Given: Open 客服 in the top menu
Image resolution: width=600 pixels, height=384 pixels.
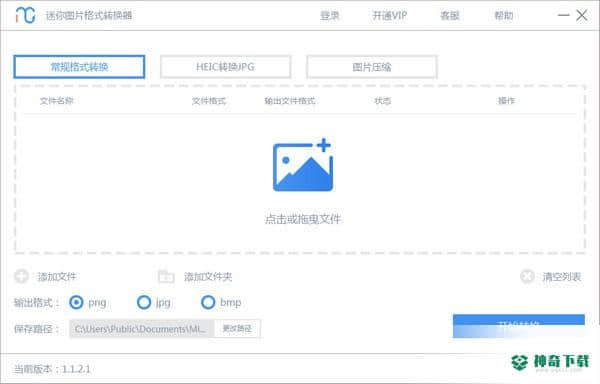Looking at the screenshot, I should [450, 16].
